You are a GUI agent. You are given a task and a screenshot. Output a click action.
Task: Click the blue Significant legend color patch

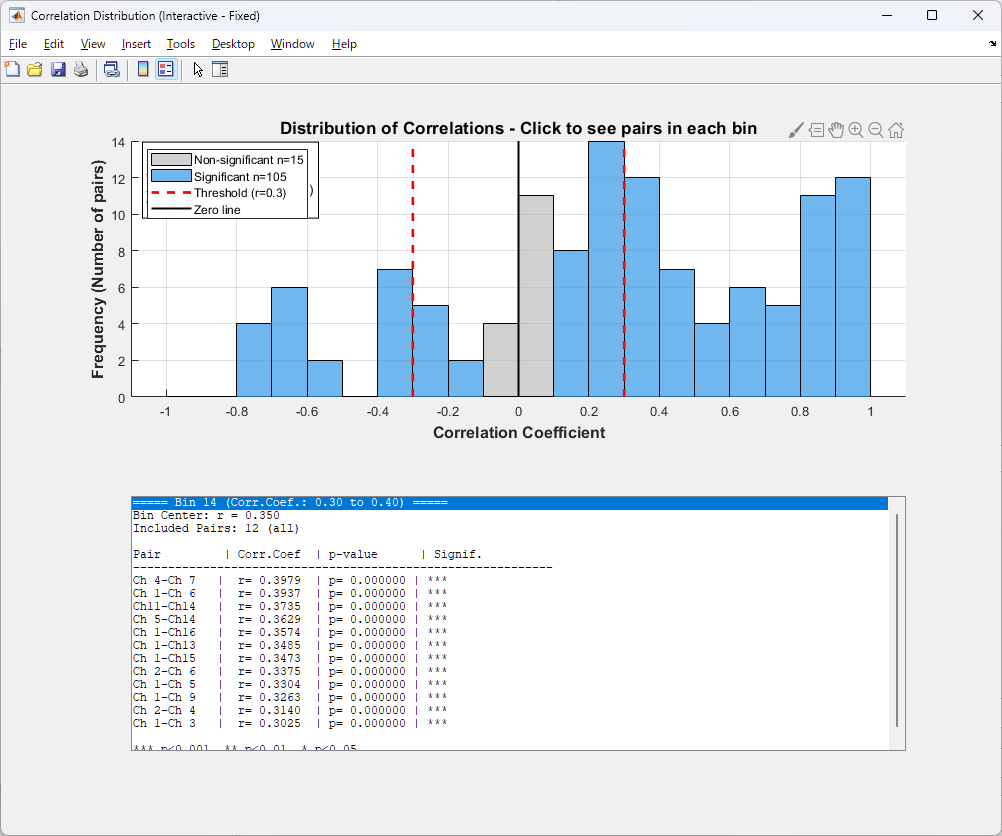click(170, 176)
